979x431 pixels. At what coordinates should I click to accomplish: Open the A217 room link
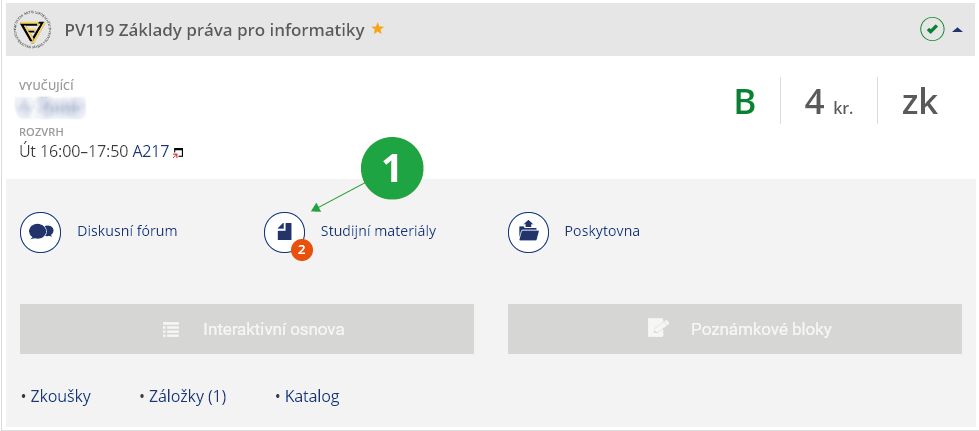click(x=150, y=152)
